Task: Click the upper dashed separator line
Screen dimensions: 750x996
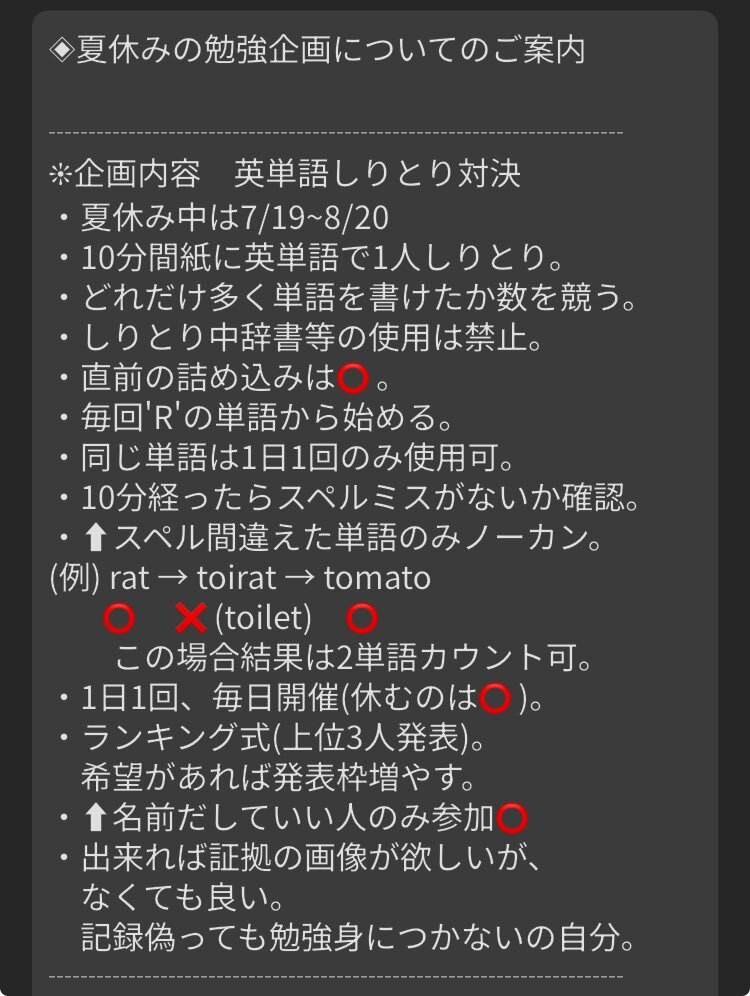Action: tap(336, 133)
